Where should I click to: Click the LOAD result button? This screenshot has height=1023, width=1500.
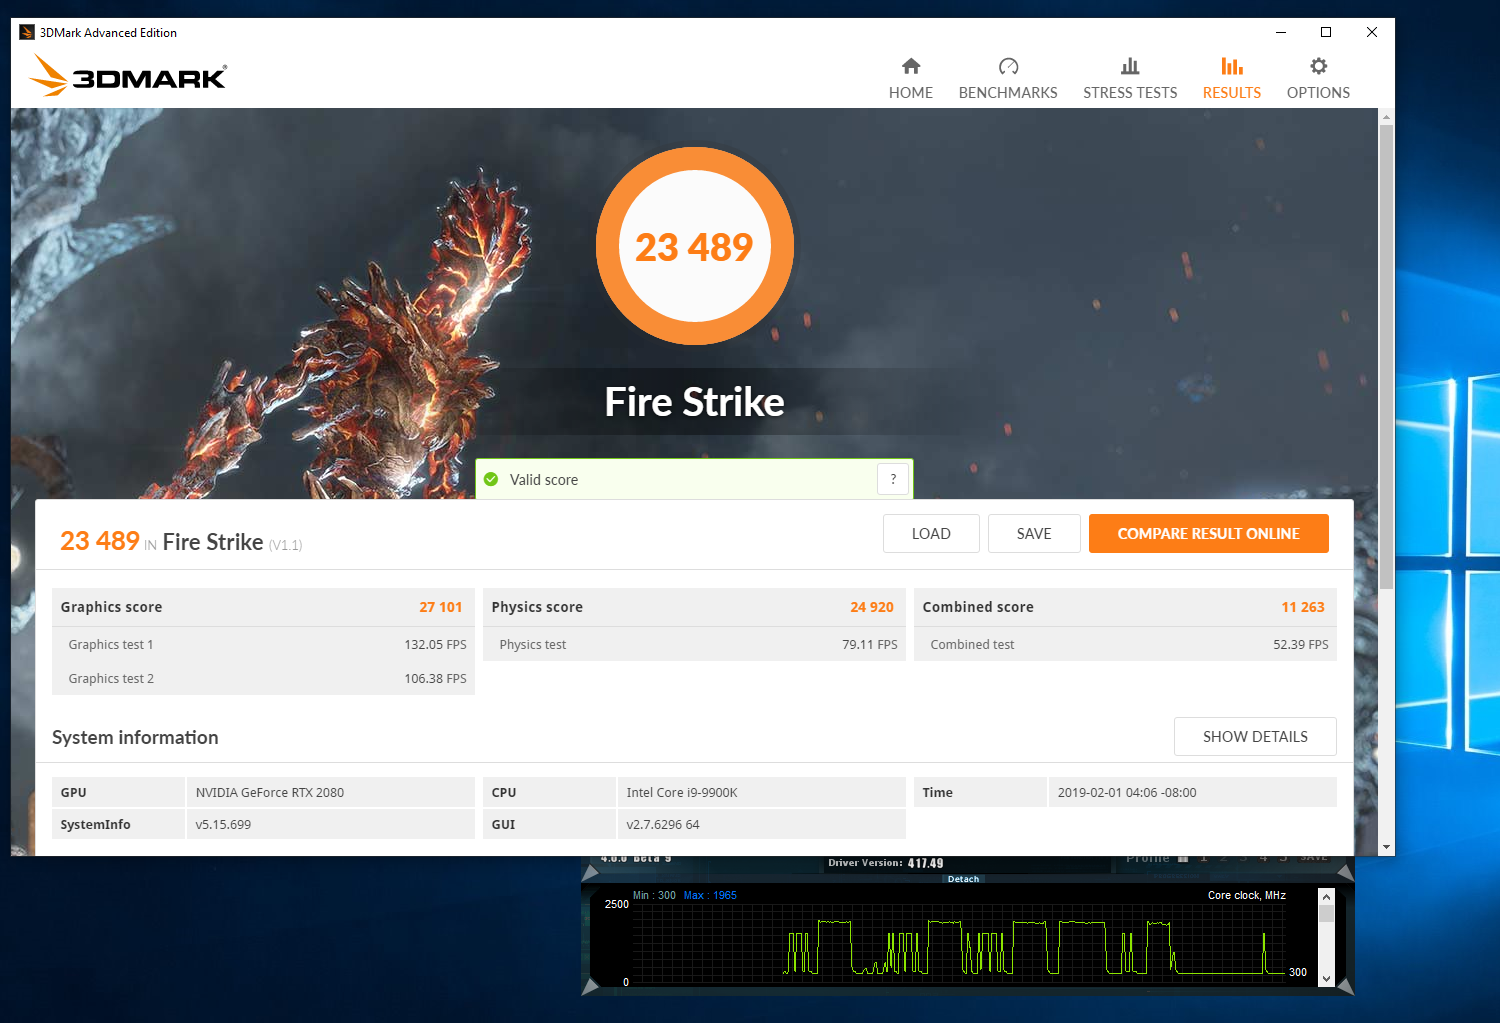coord(931,533)
